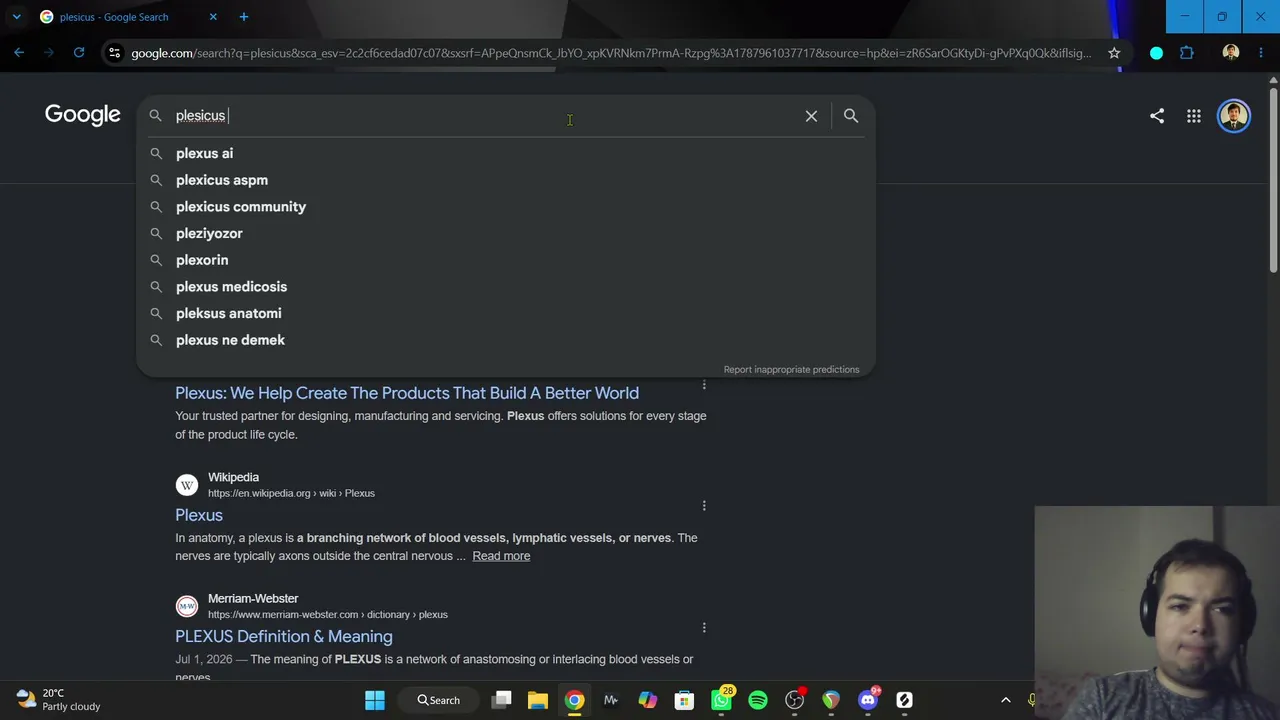The width and height of the screenshot is (1280, 720).
Task: Open the Windows Start menu
Action: (x=375, y=700)
